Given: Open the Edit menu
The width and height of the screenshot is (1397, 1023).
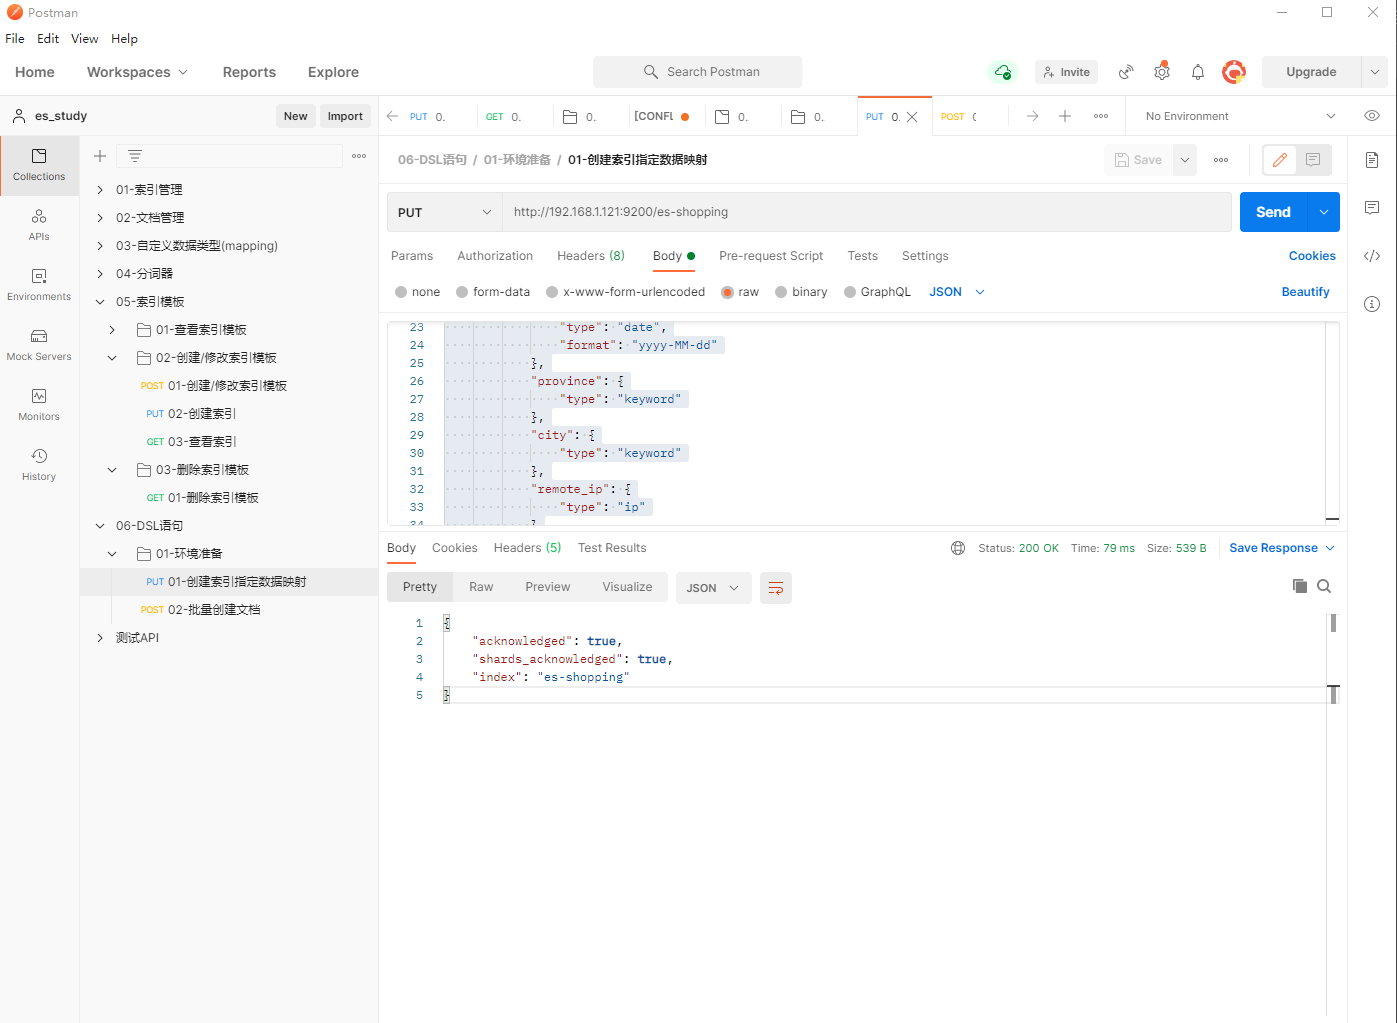Looking at the screenshot, I should [x=48, y=39].
